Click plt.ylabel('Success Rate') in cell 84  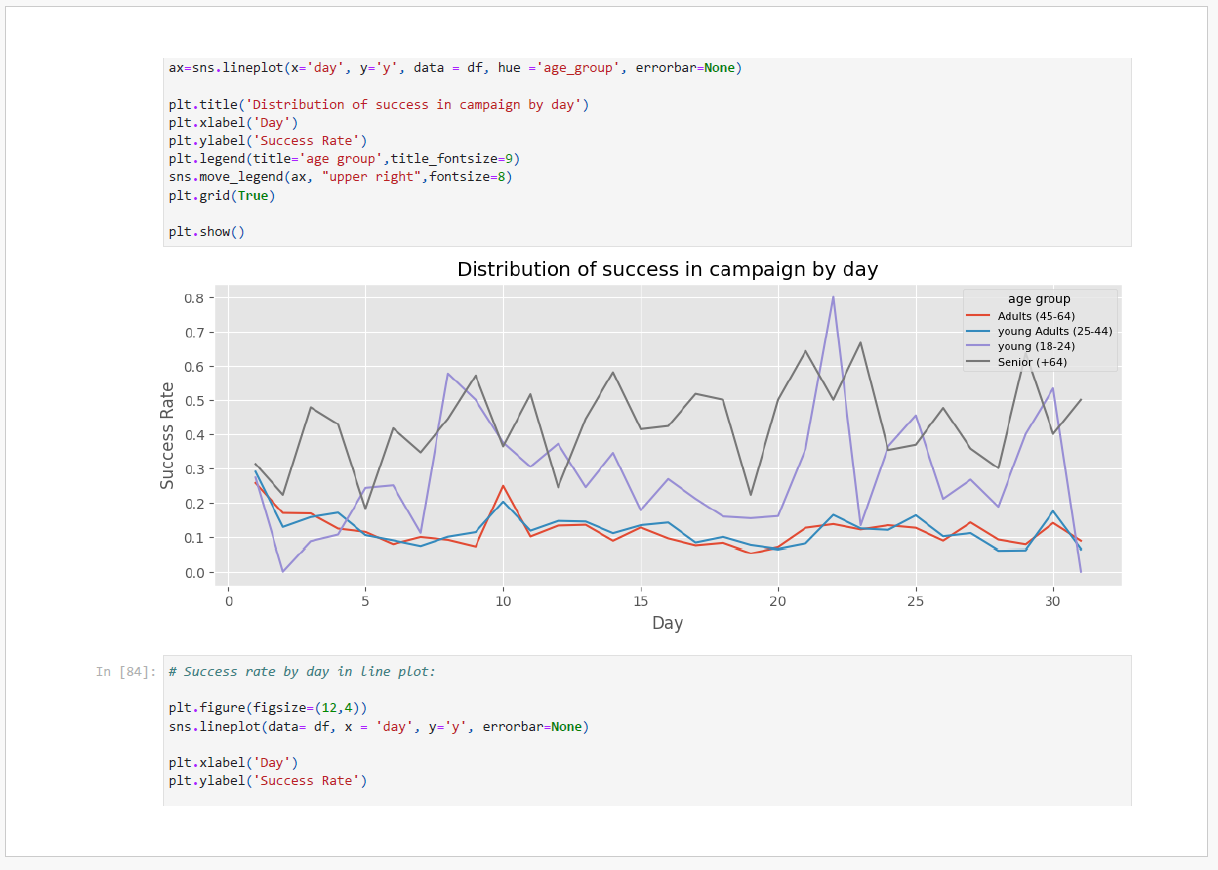click(267, 780)
